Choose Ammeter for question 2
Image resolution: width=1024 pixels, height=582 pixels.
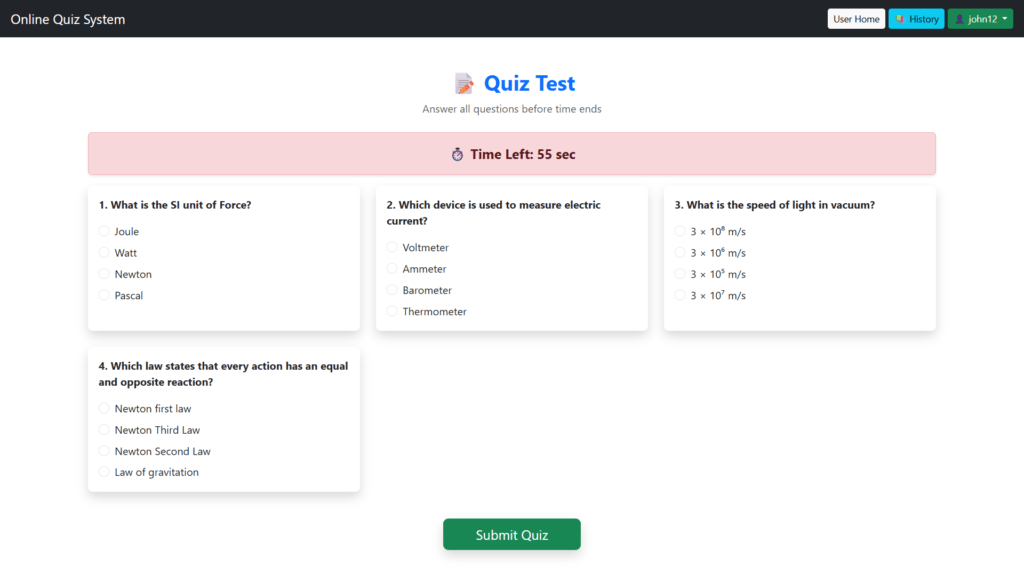point(392,268)
